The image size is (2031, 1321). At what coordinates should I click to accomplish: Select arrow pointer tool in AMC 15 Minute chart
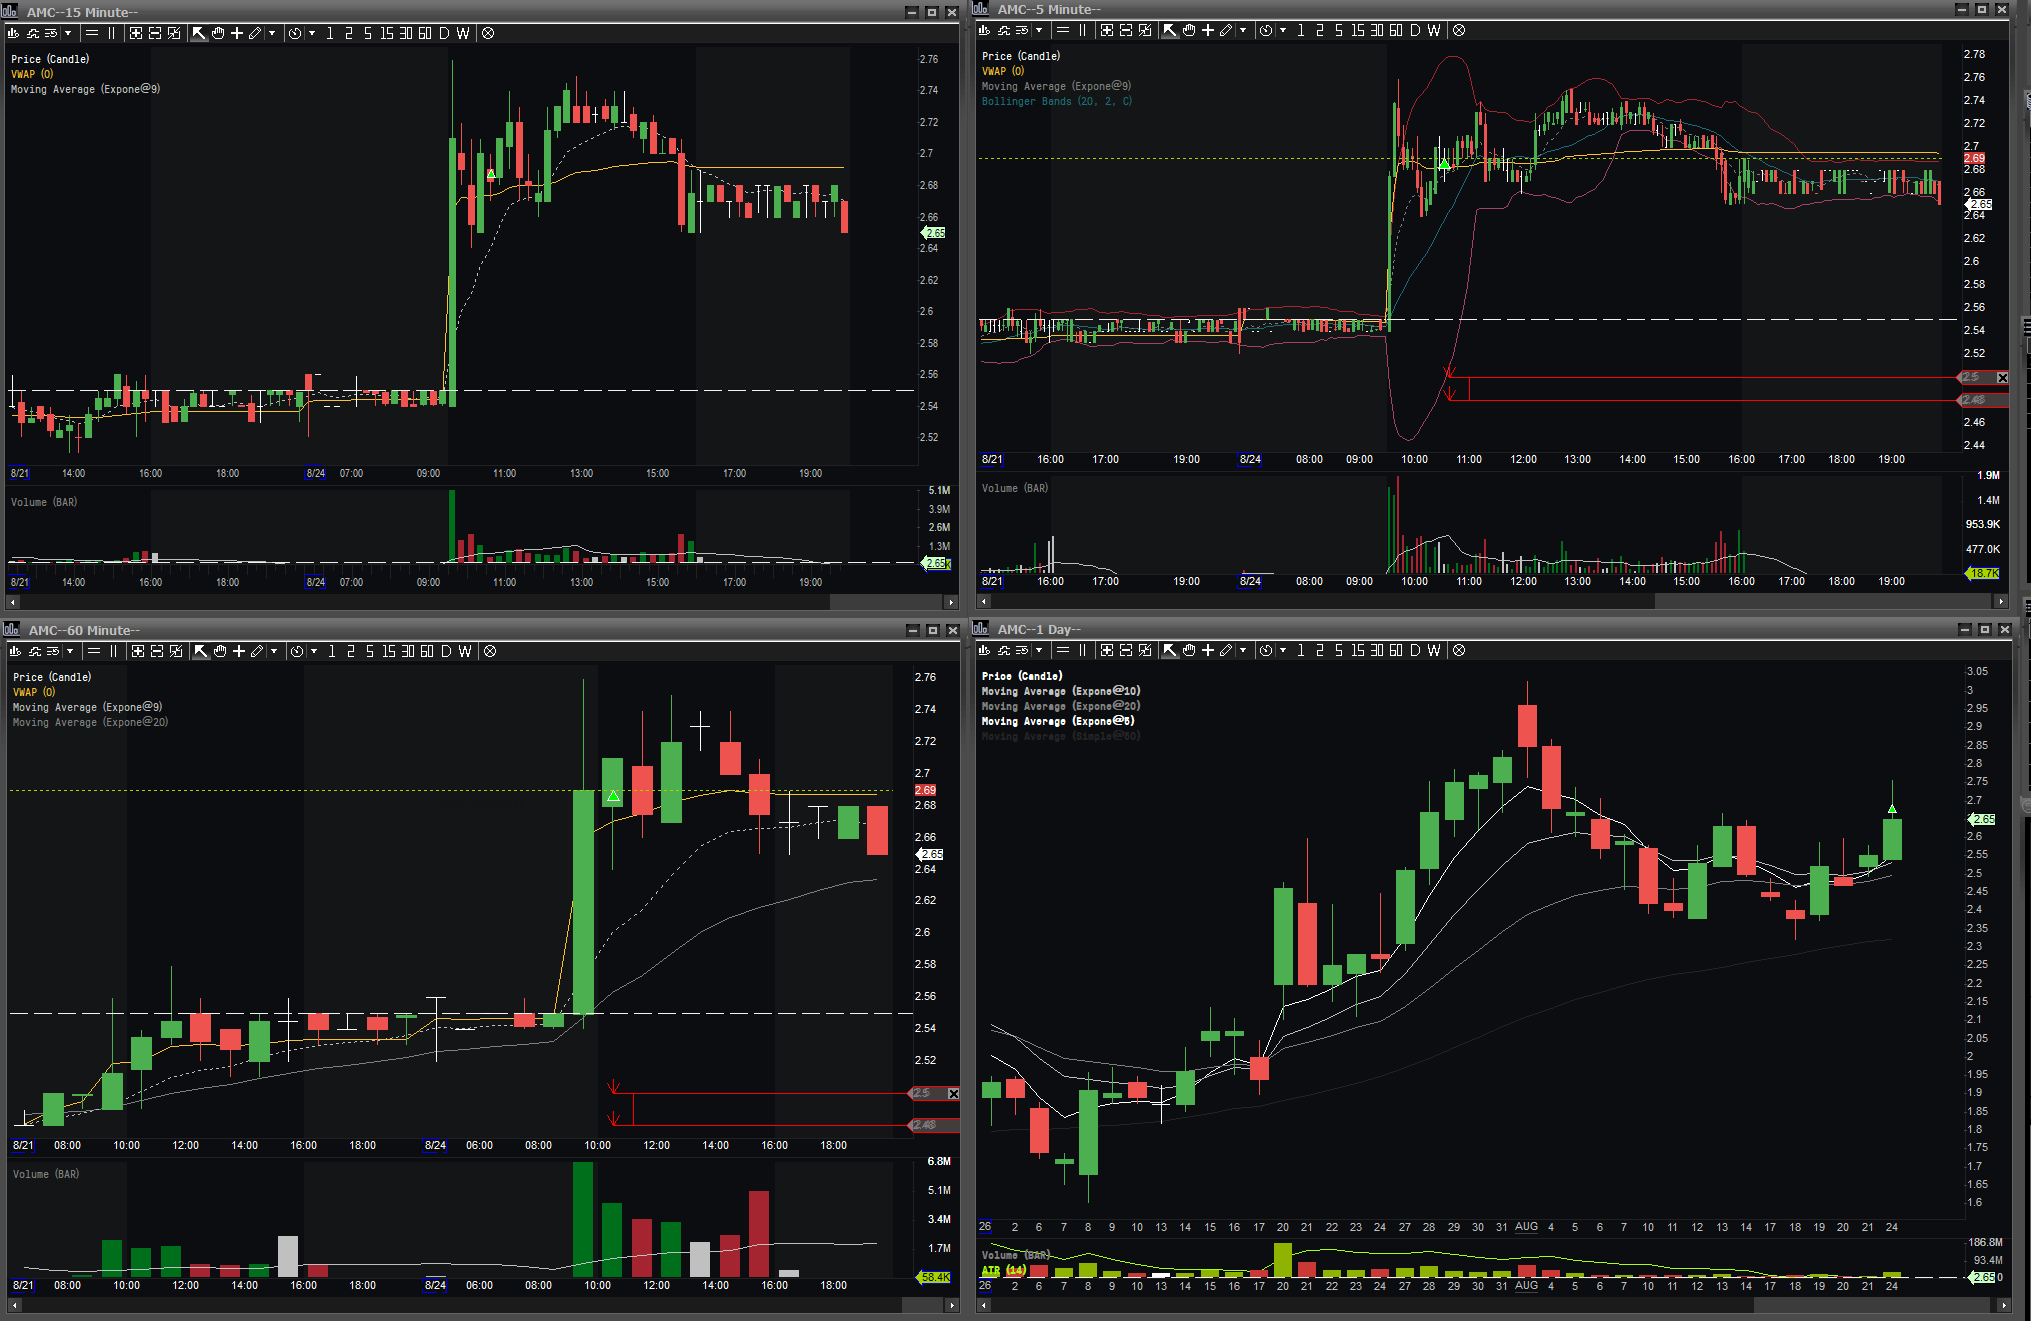pos(199,33)
